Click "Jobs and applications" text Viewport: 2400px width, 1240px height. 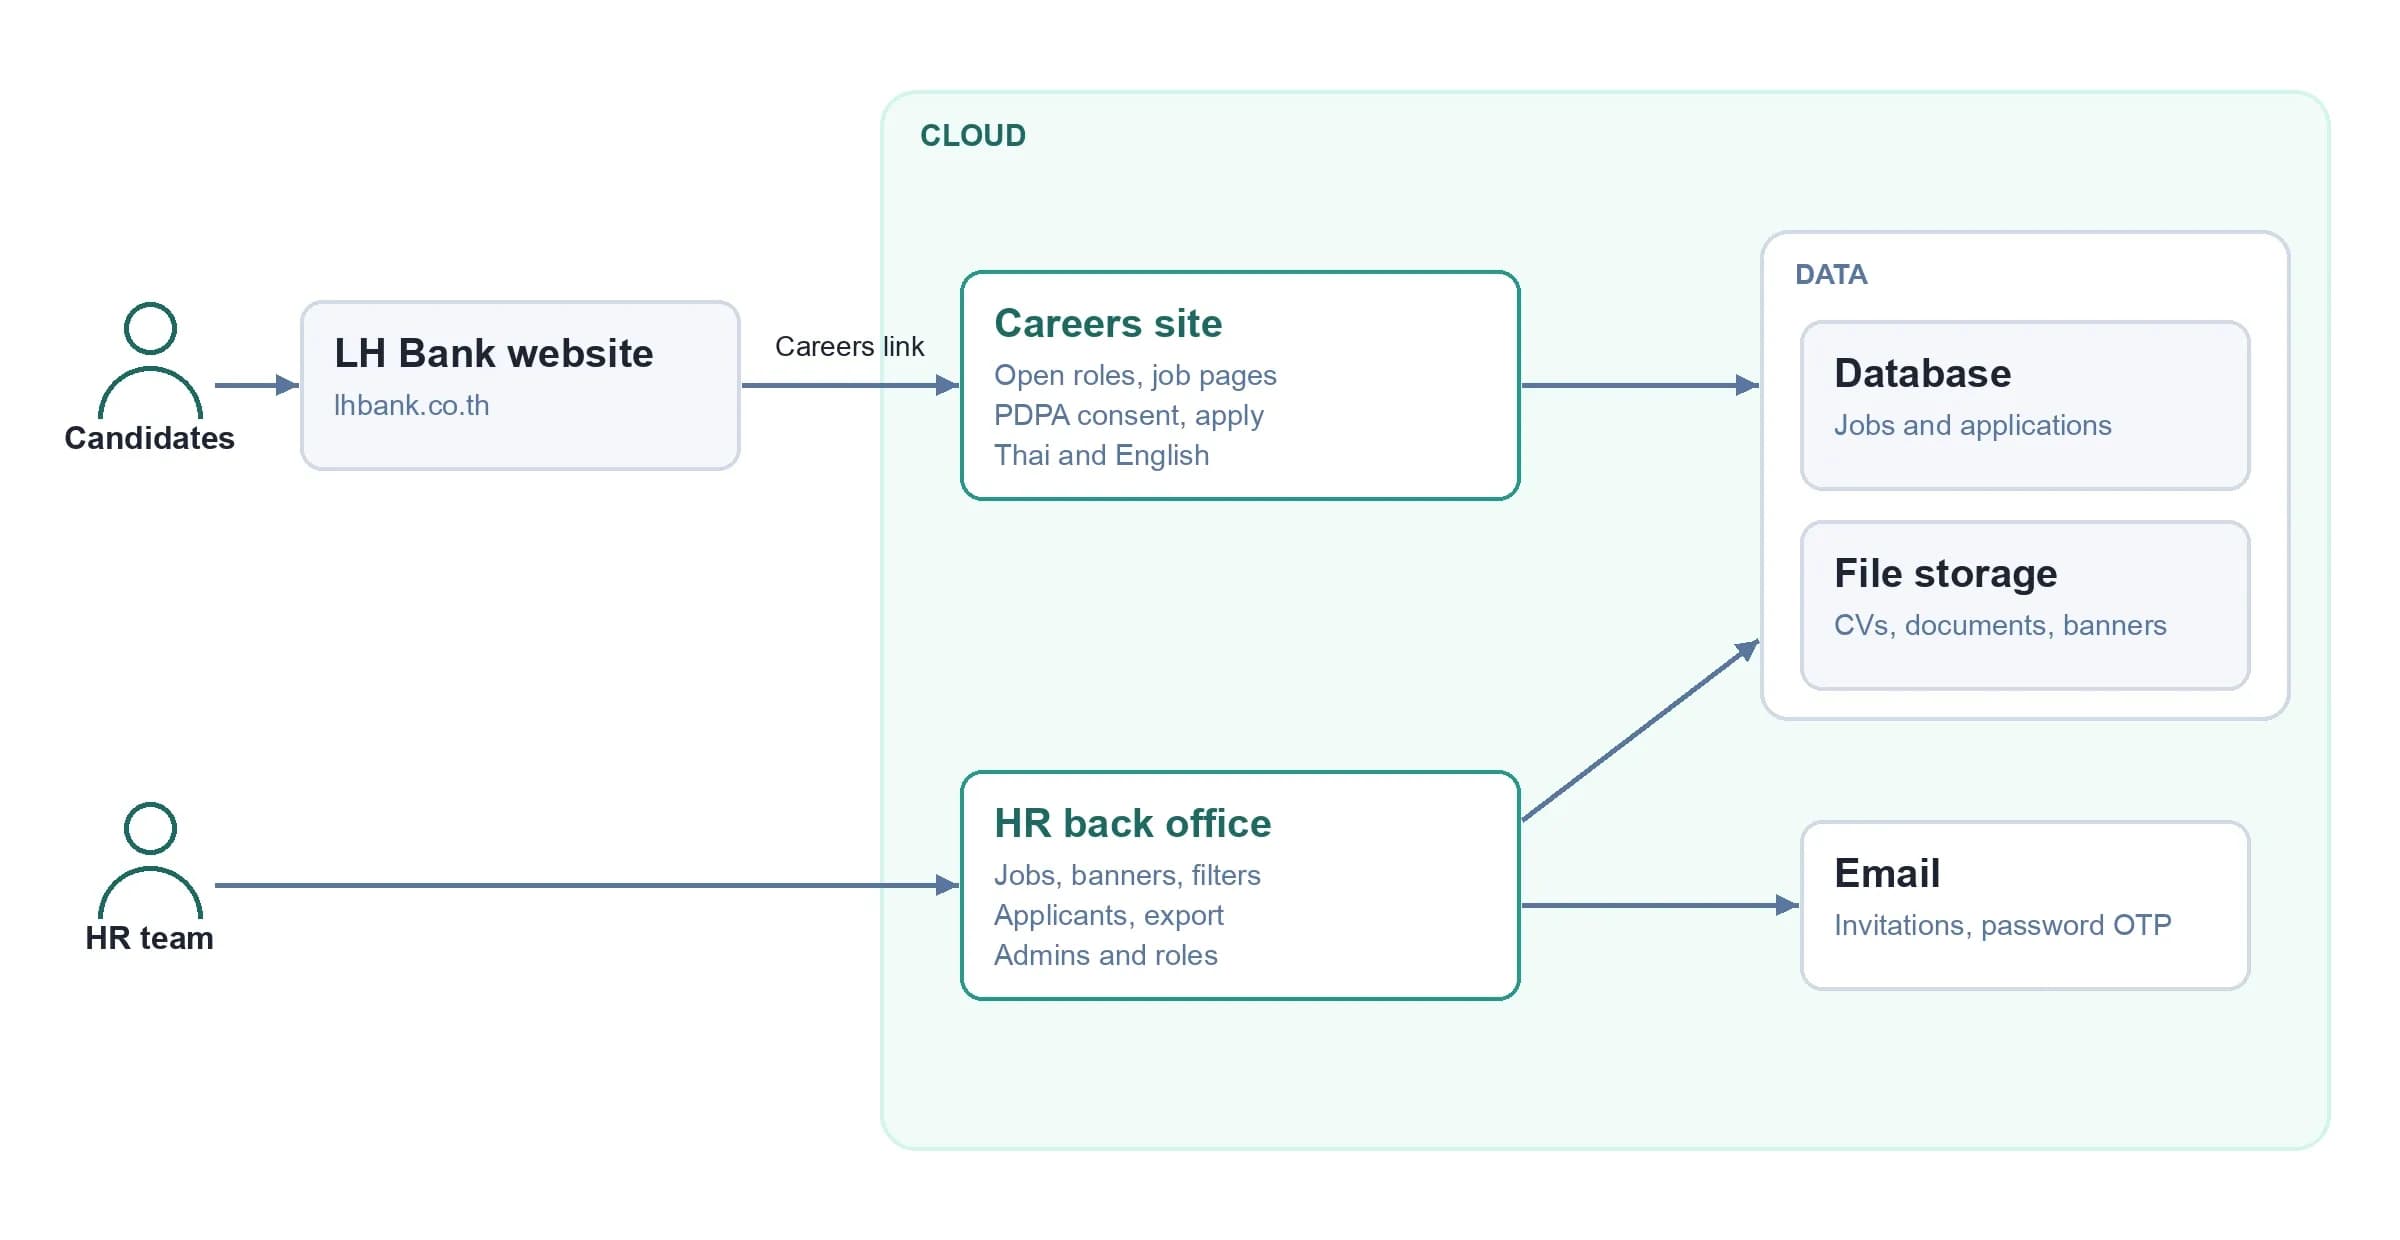[1972, 425]
